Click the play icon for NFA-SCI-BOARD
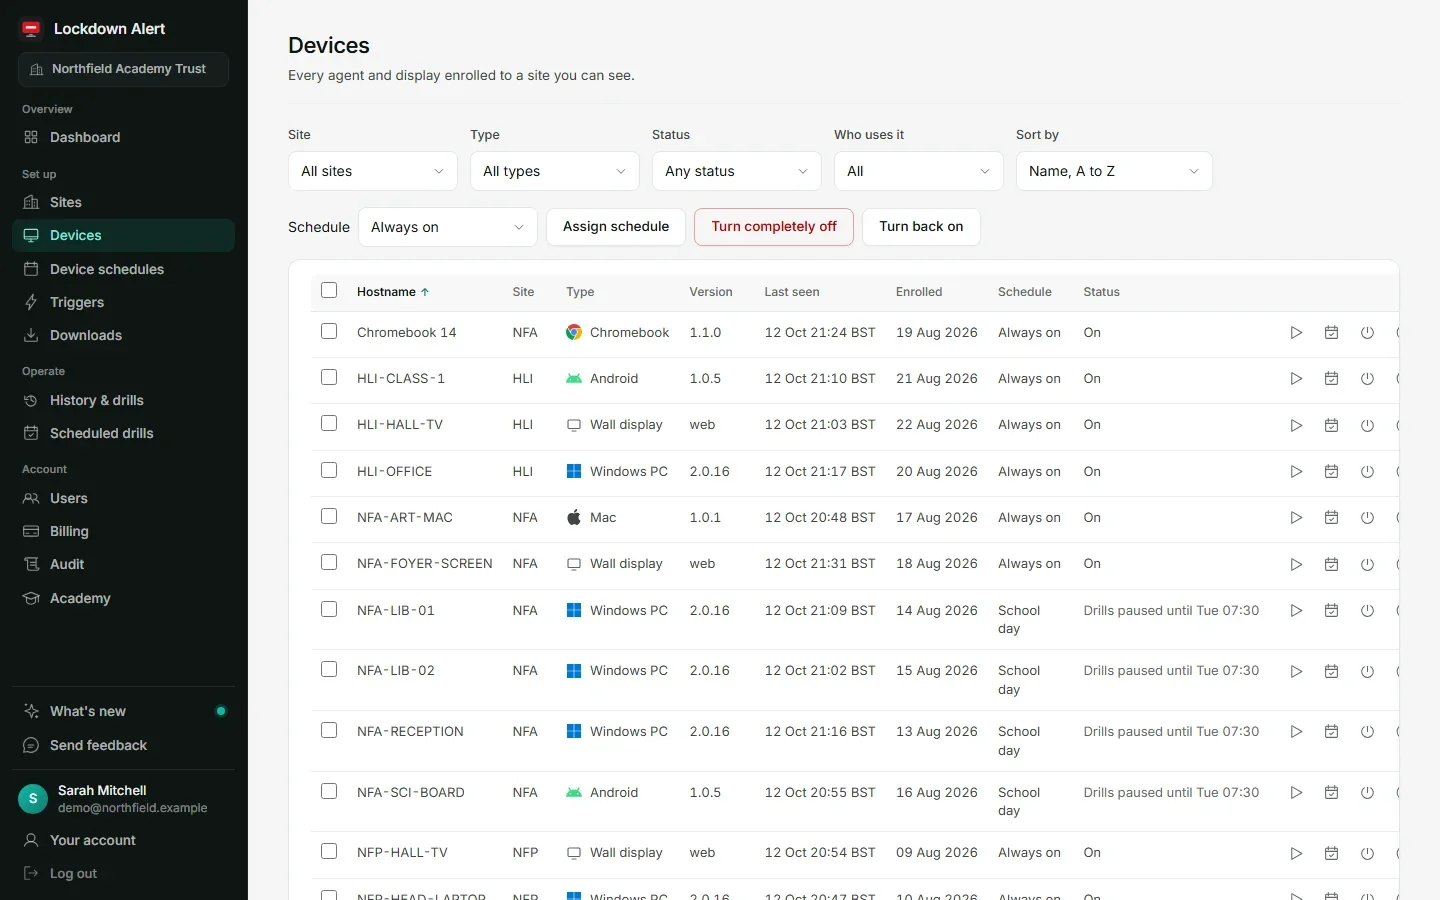 click(1296, 793)
